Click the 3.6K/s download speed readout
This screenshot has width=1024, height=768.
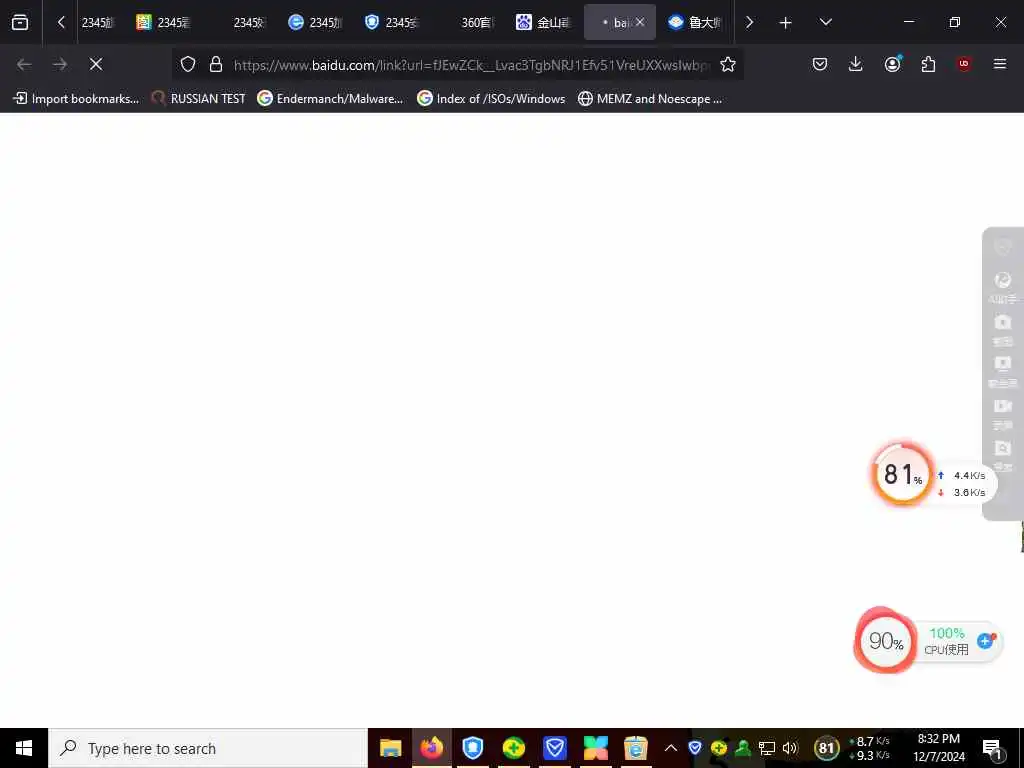[x=962, y=492]
